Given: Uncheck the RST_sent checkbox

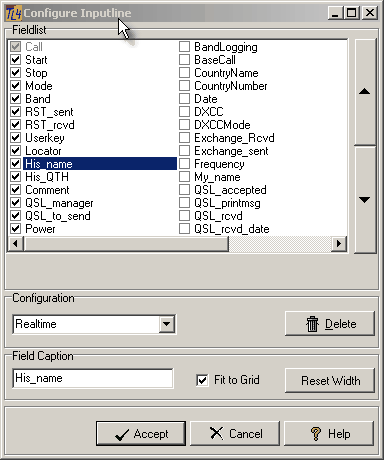Looking at the screenshot, I should [x=16, y=112].
